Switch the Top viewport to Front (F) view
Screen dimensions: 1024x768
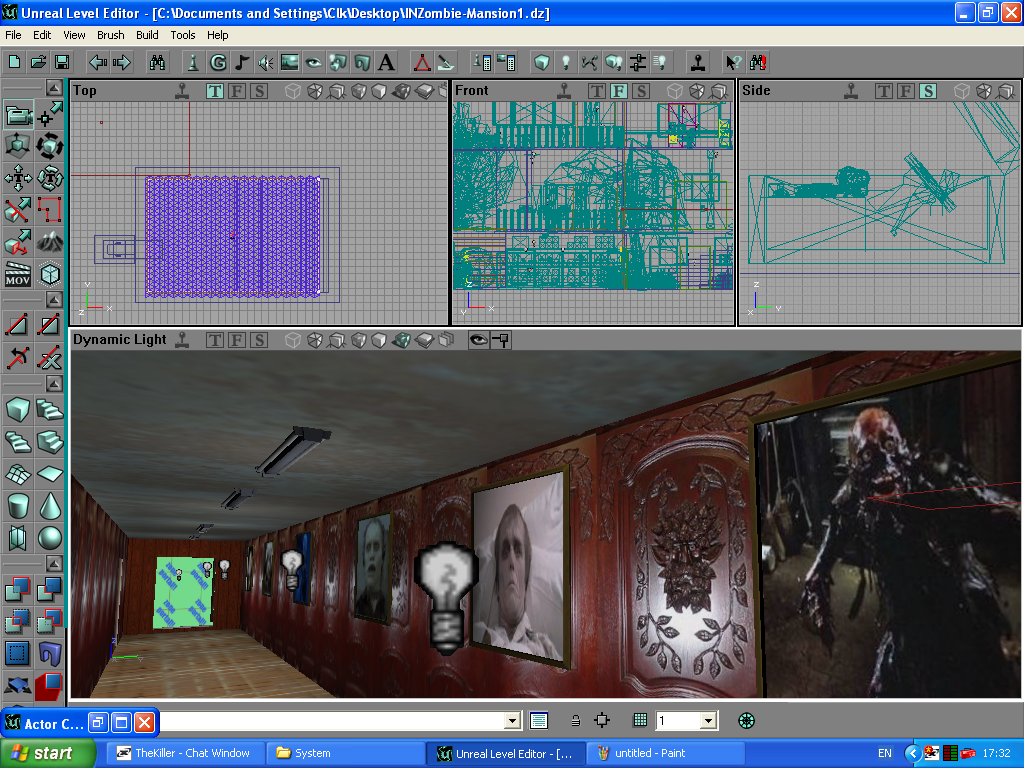237,91
